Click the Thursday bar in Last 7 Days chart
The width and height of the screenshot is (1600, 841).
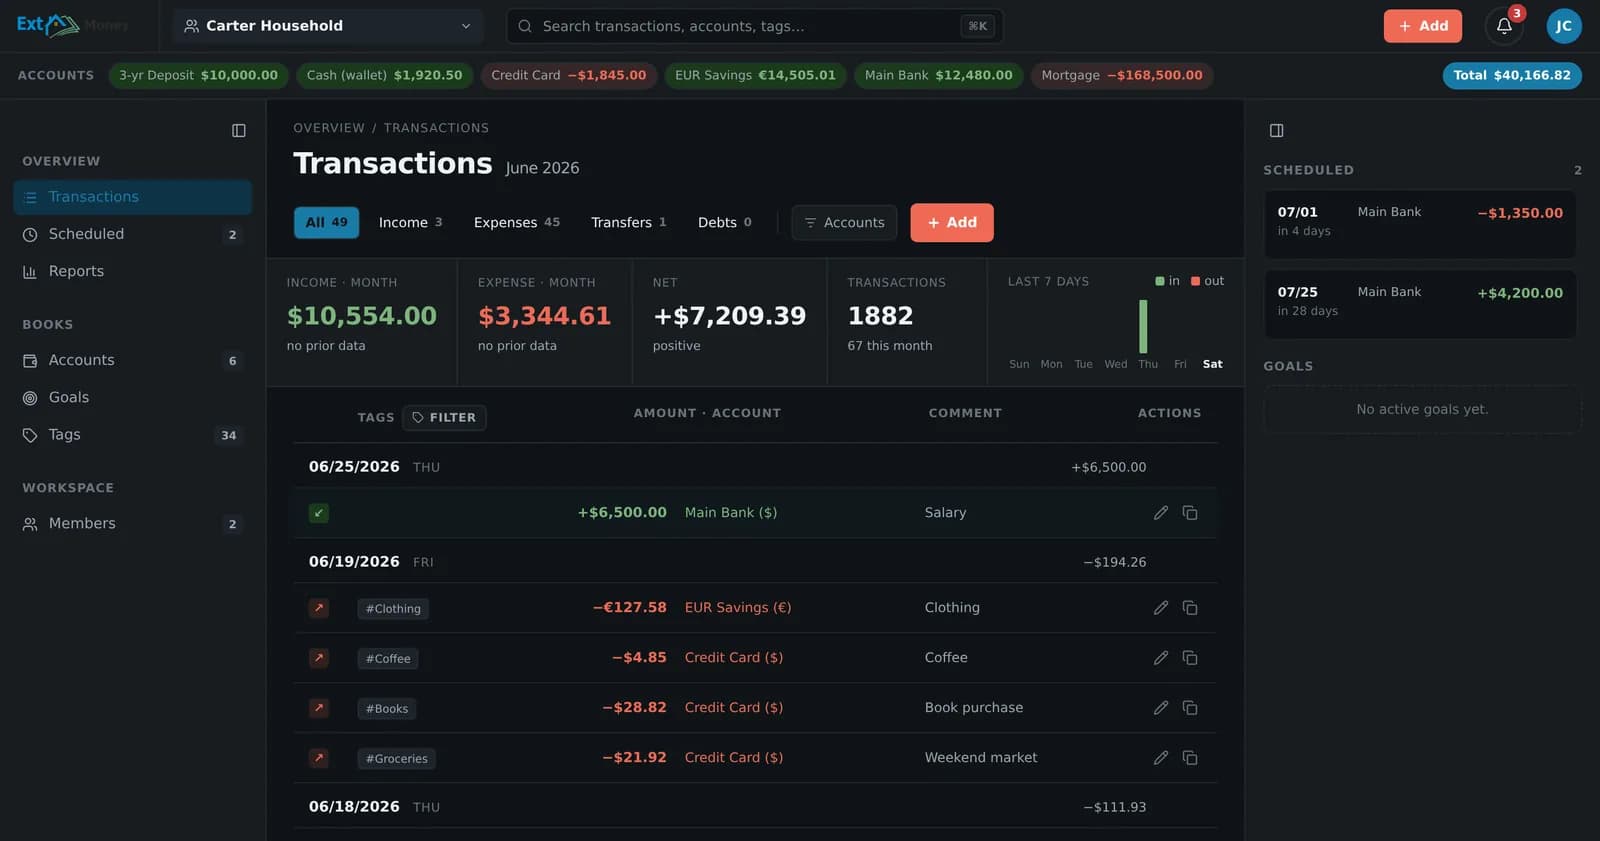tap(1143, 326)
